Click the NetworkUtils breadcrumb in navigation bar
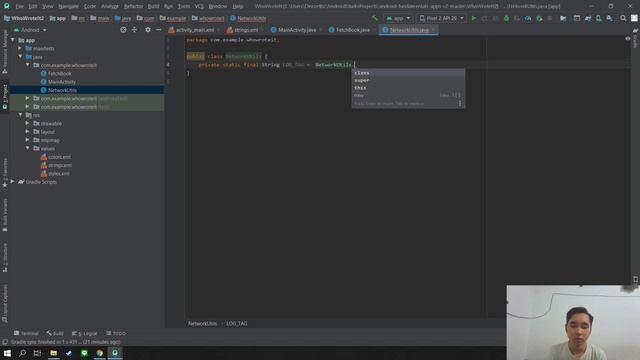This screenshot has width=640, height=360. point(248,18)
